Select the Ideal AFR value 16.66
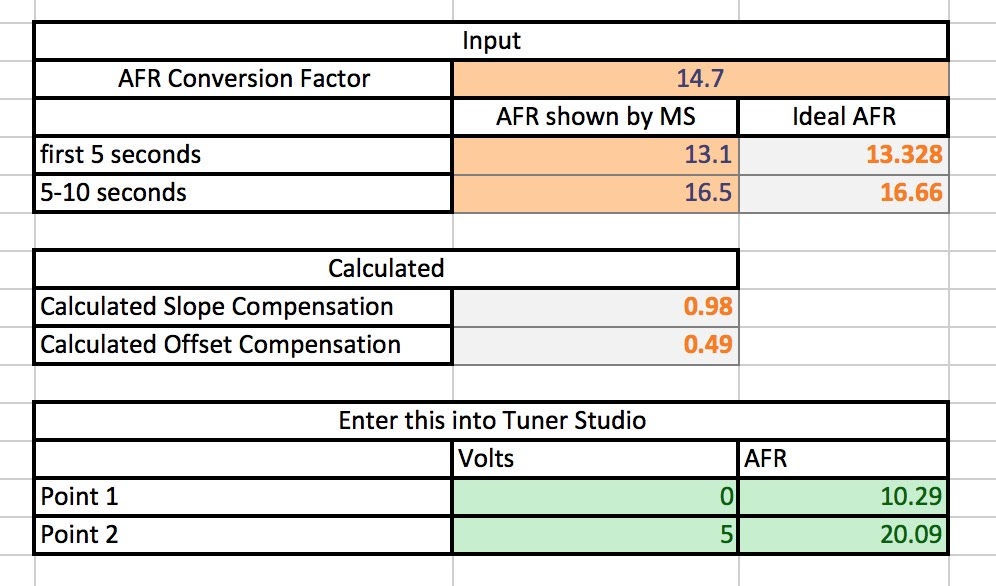This screenshot has height=586, width=996. coord(842,192)
